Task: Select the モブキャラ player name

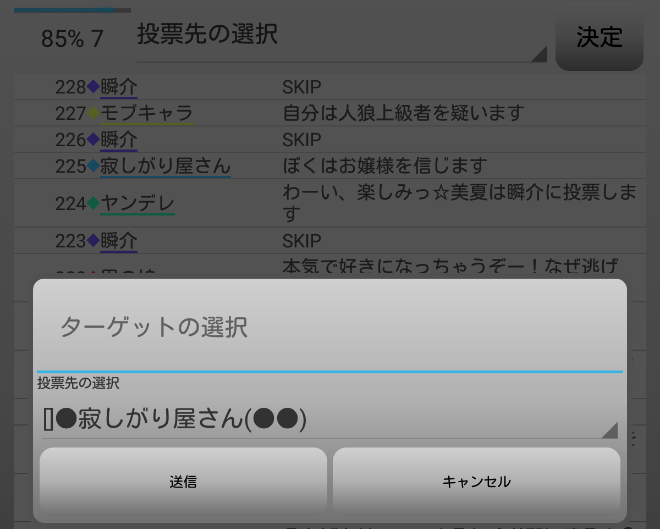Action: click(x=146, y=113)
